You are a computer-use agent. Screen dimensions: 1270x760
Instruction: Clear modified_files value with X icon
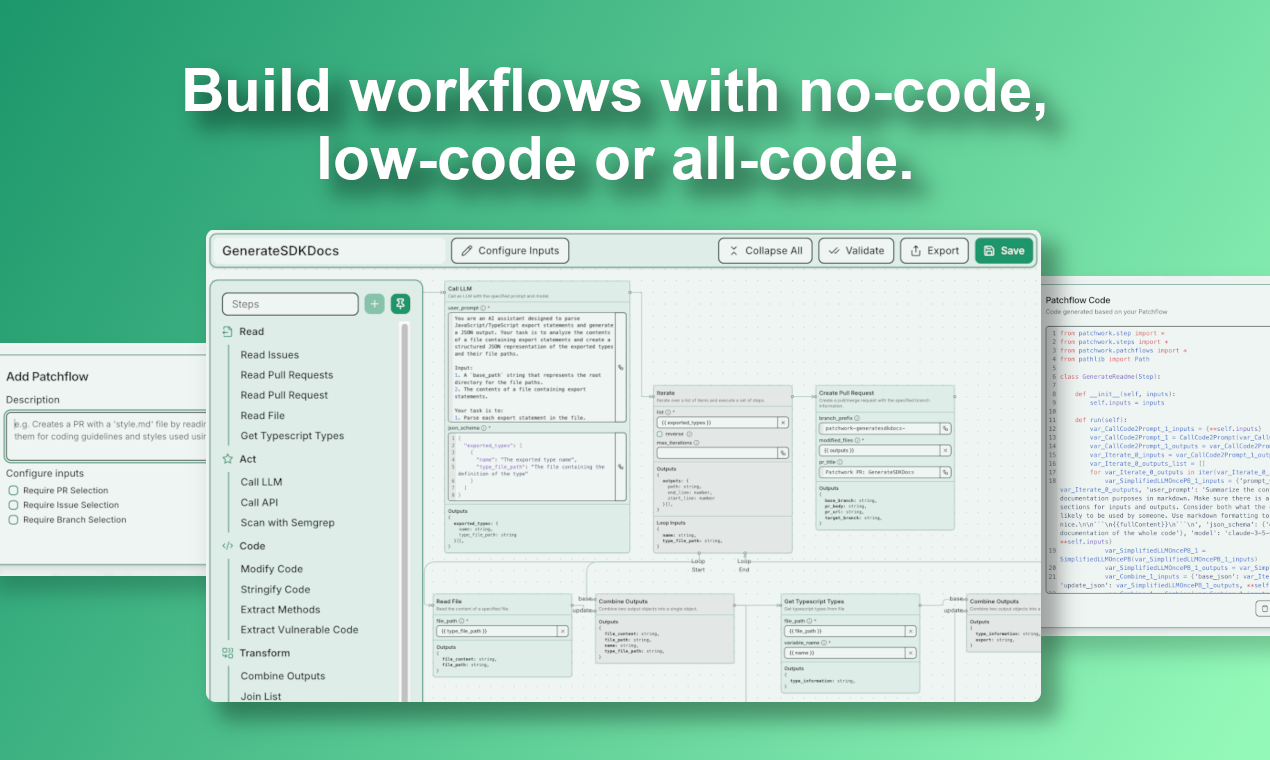[x=945, y=450]
